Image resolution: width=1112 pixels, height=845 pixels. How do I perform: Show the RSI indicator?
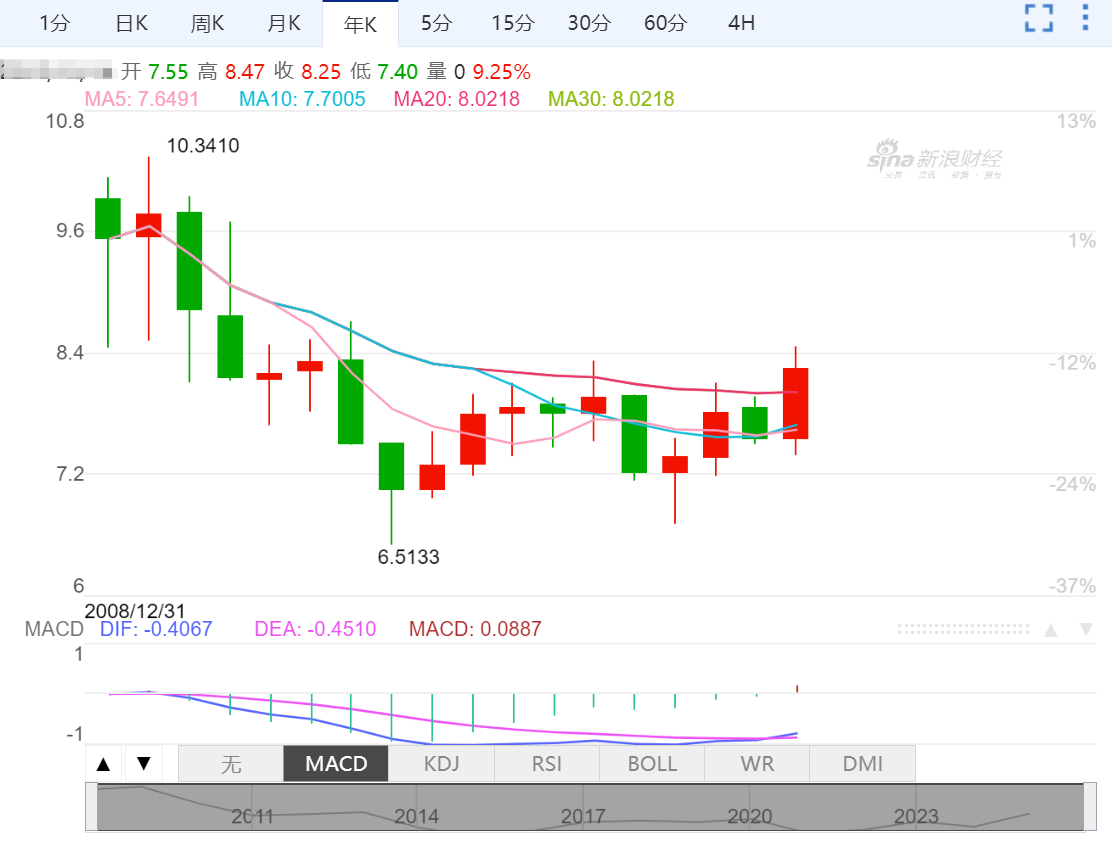[547, 764]
